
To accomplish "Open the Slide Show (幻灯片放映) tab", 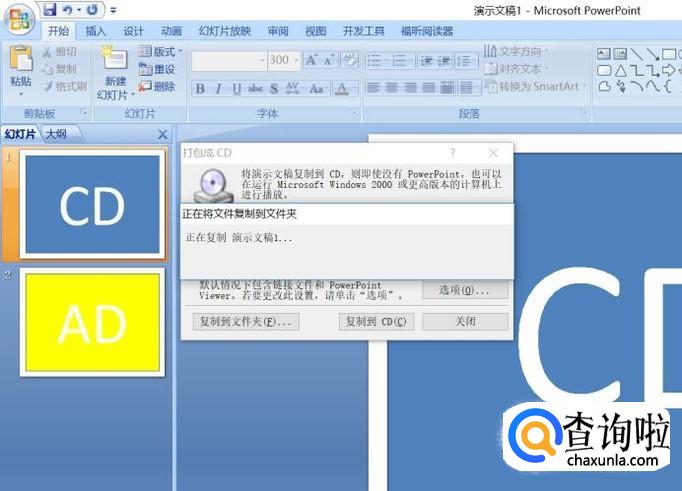I will [225, 31].
